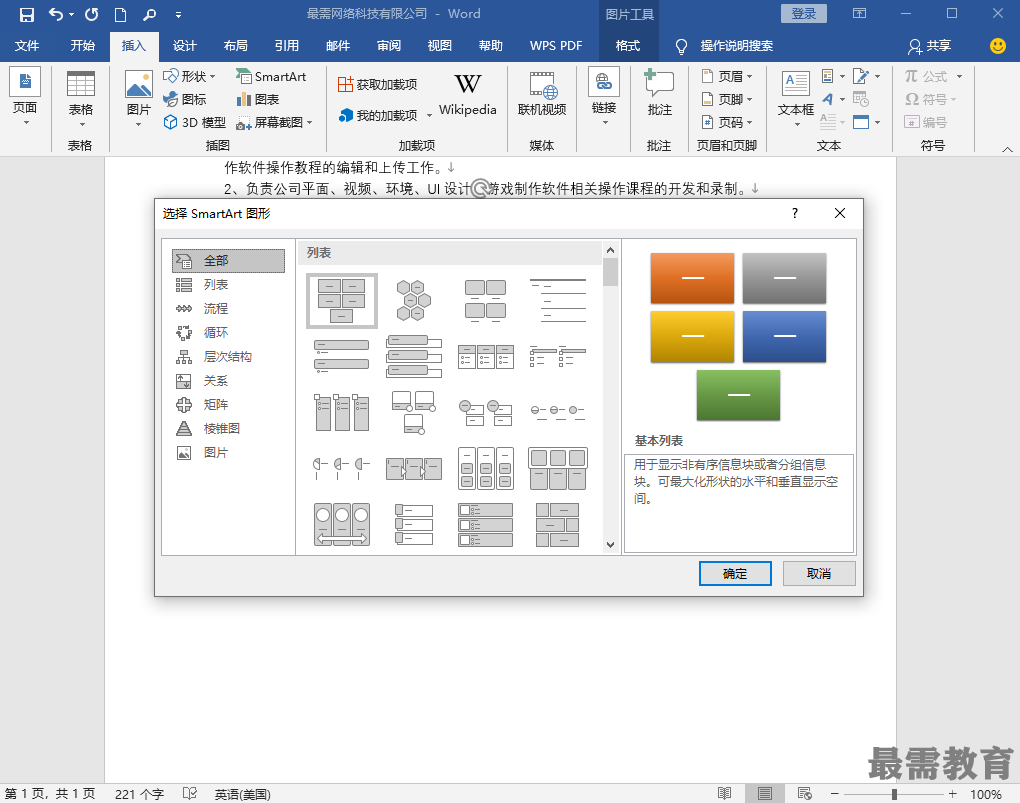Switch to web layout view in status bar
Screen dimensions: 1020x803
click(805, 793)
